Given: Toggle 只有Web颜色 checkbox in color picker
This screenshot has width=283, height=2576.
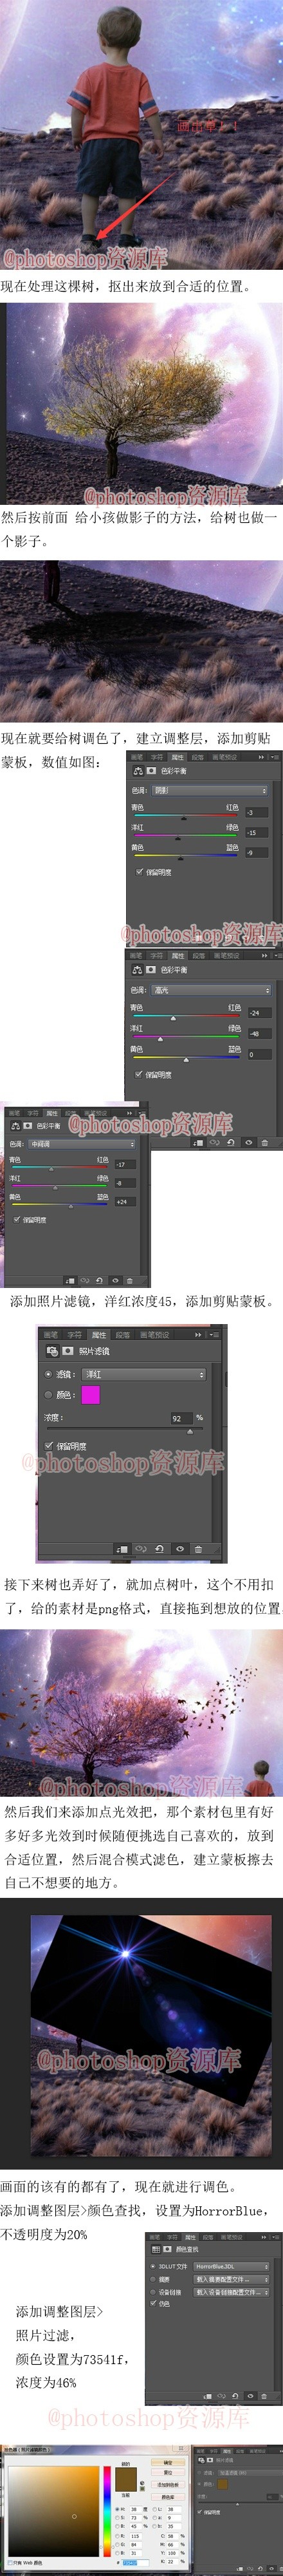Looking at the screenshot, I should point(10,2563).
